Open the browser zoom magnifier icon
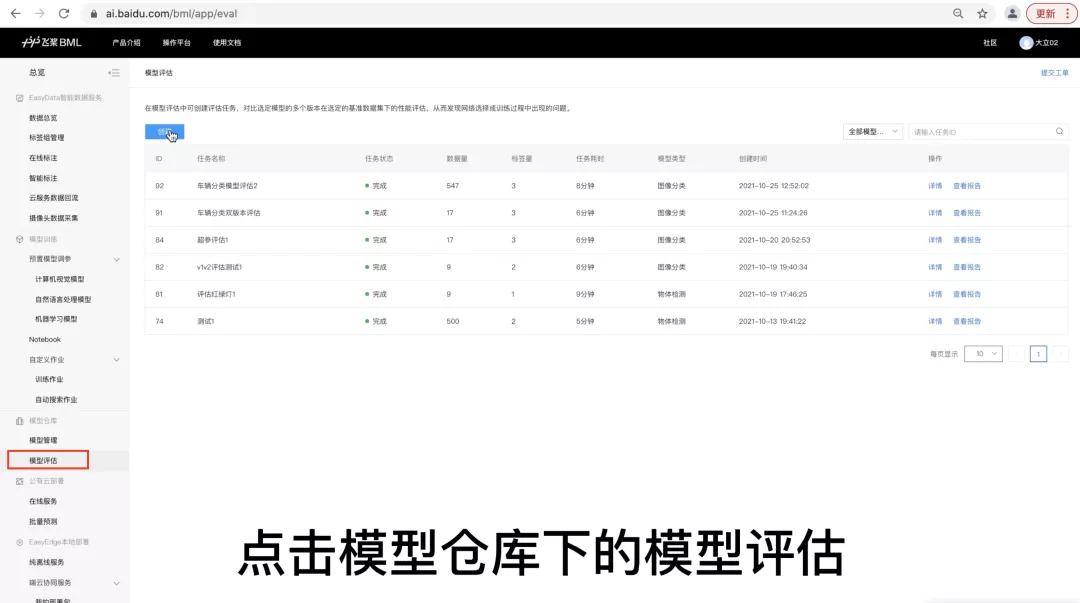Image resolution: width=1080 pixels, height=603 pixels. click(x=957, y=14)
